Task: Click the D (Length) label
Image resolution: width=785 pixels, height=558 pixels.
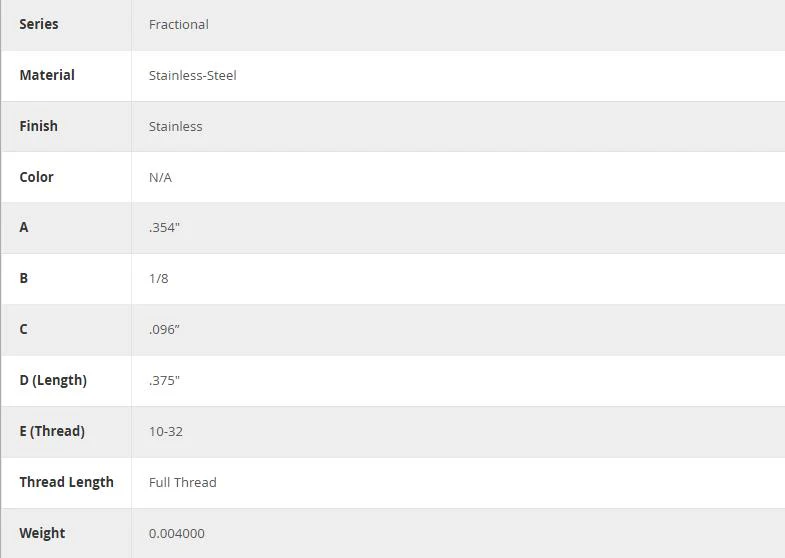Action: coord(53,380)
